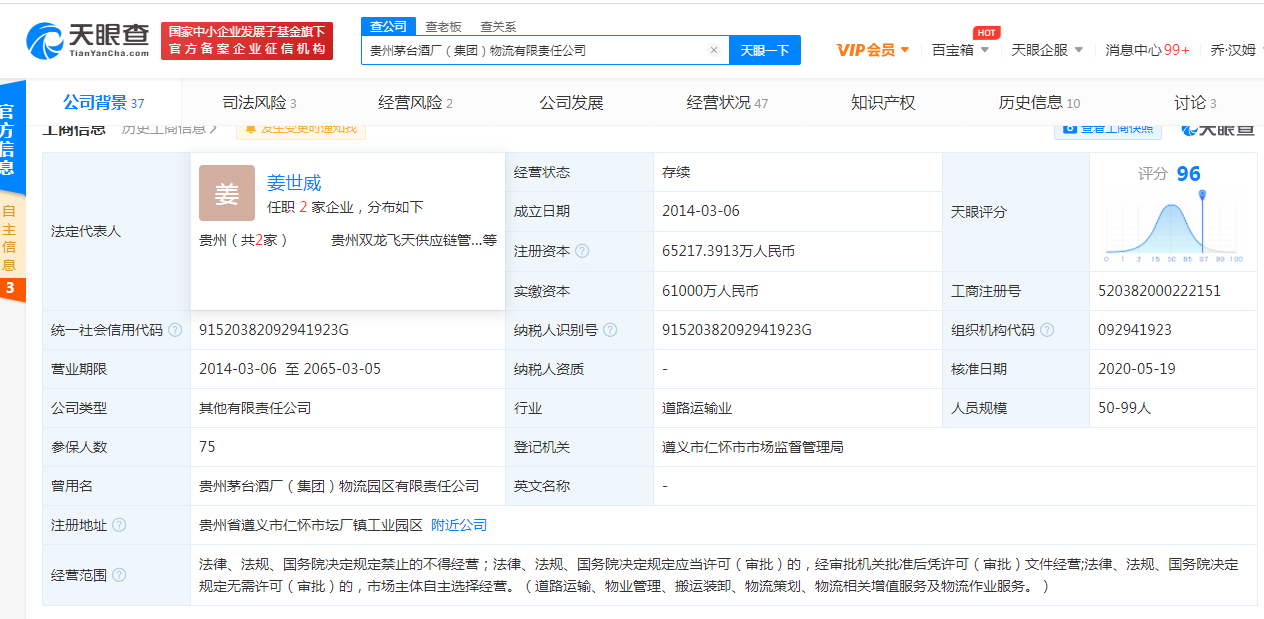Click the registered capital 65217.3913万人民币
The height and width of the screenshot is (619, 1264).
point(728,251)
